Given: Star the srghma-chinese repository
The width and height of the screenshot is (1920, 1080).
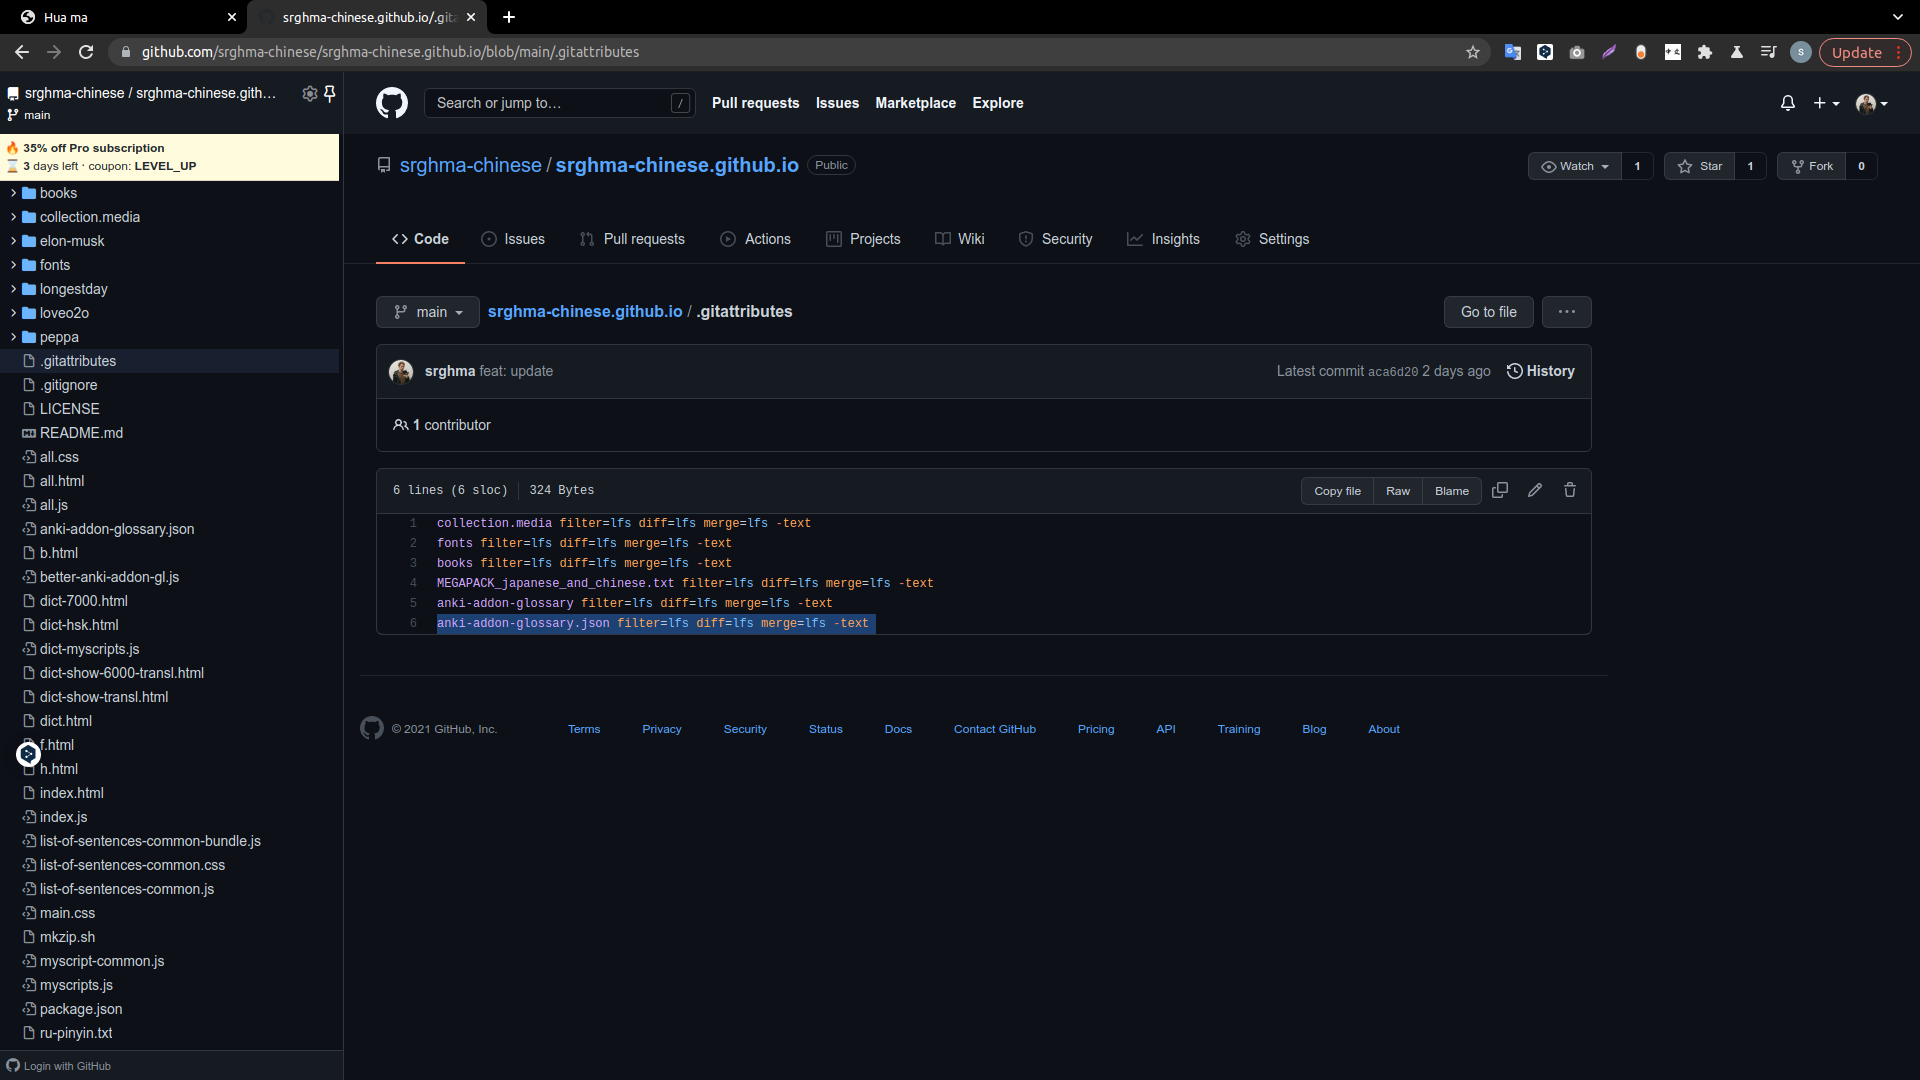Looking at the screenshot, I should pos(1700,166).
